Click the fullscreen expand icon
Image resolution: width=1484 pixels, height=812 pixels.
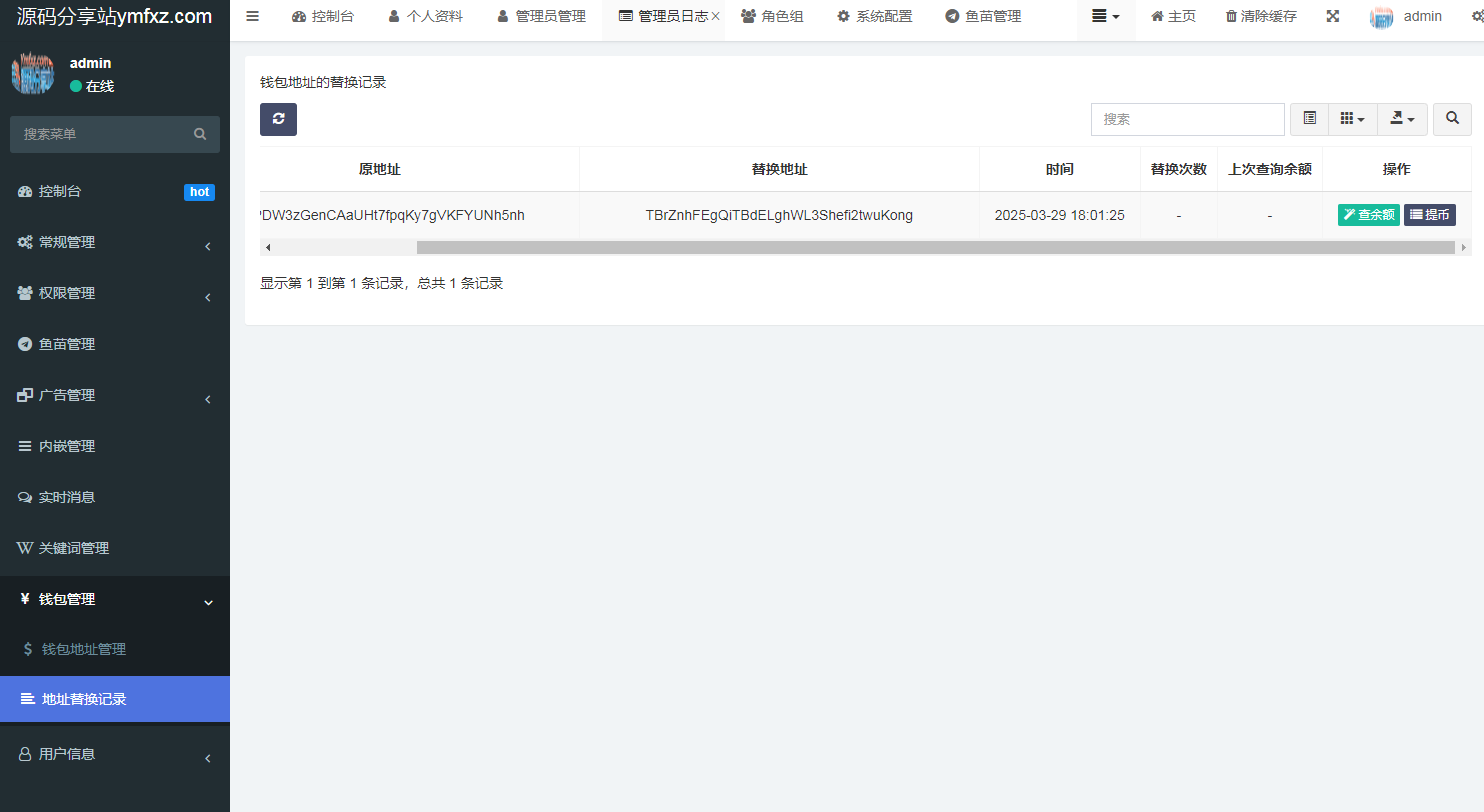pyautogui.click(x=1332, y=17)
